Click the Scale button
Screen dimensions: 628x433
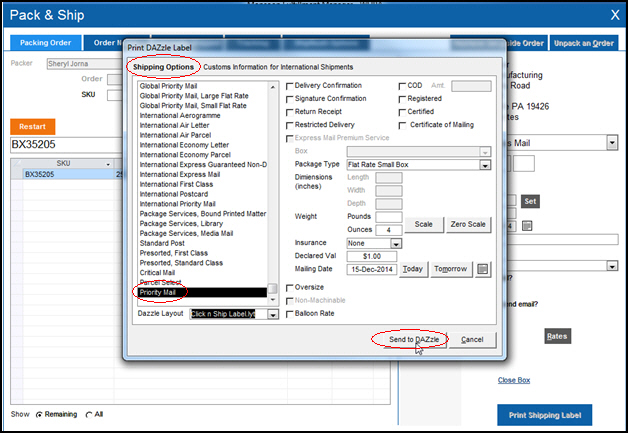[x=423, y=224]
